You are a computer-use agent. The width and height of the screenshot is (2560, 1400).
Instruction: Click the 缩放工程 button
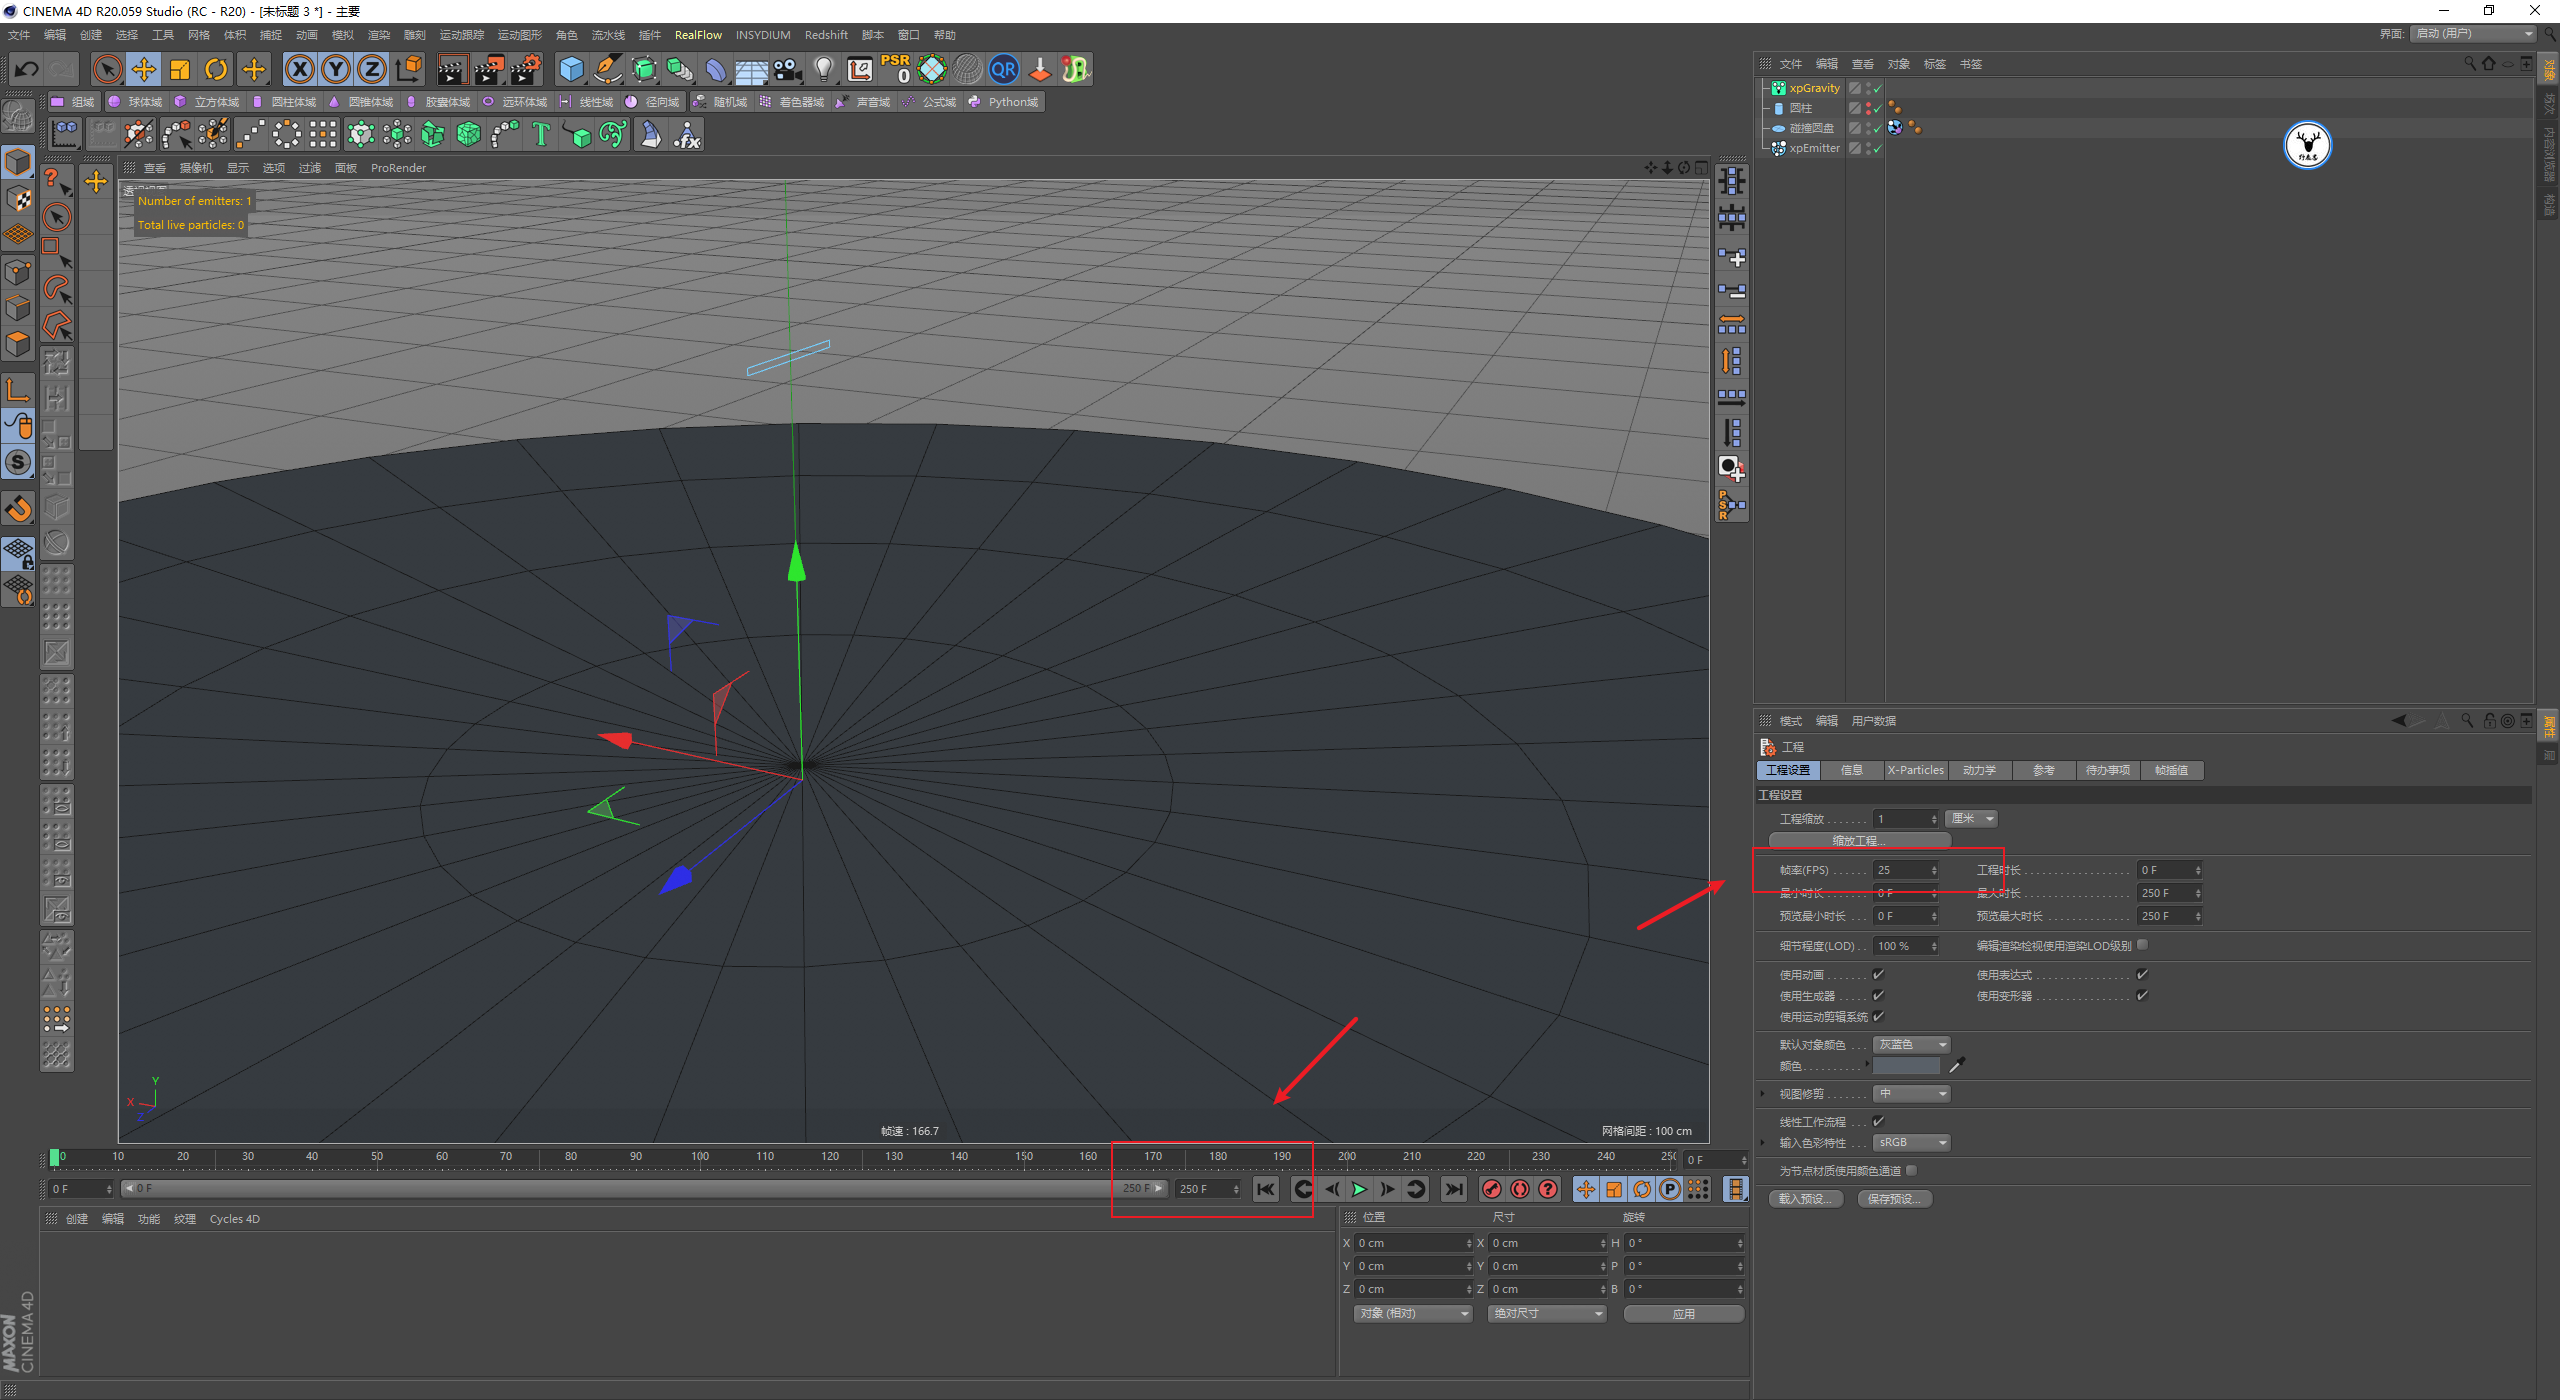point(1859,840)
